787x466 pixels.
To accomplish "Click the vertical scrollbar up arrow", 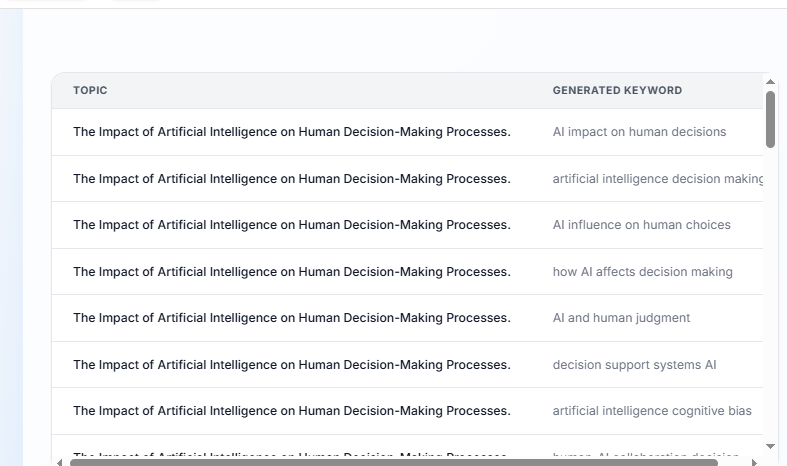I will click(x=770, y=82).
